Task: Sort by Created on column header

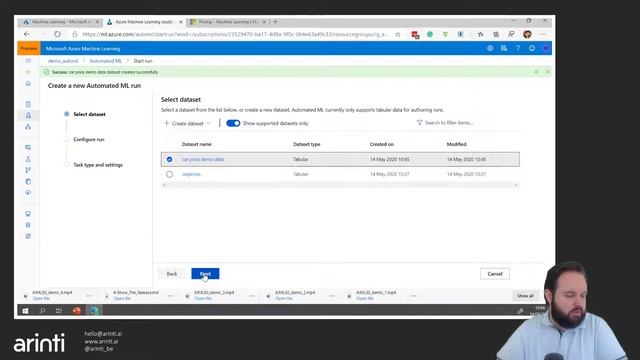Action: [x=382, y=144]
